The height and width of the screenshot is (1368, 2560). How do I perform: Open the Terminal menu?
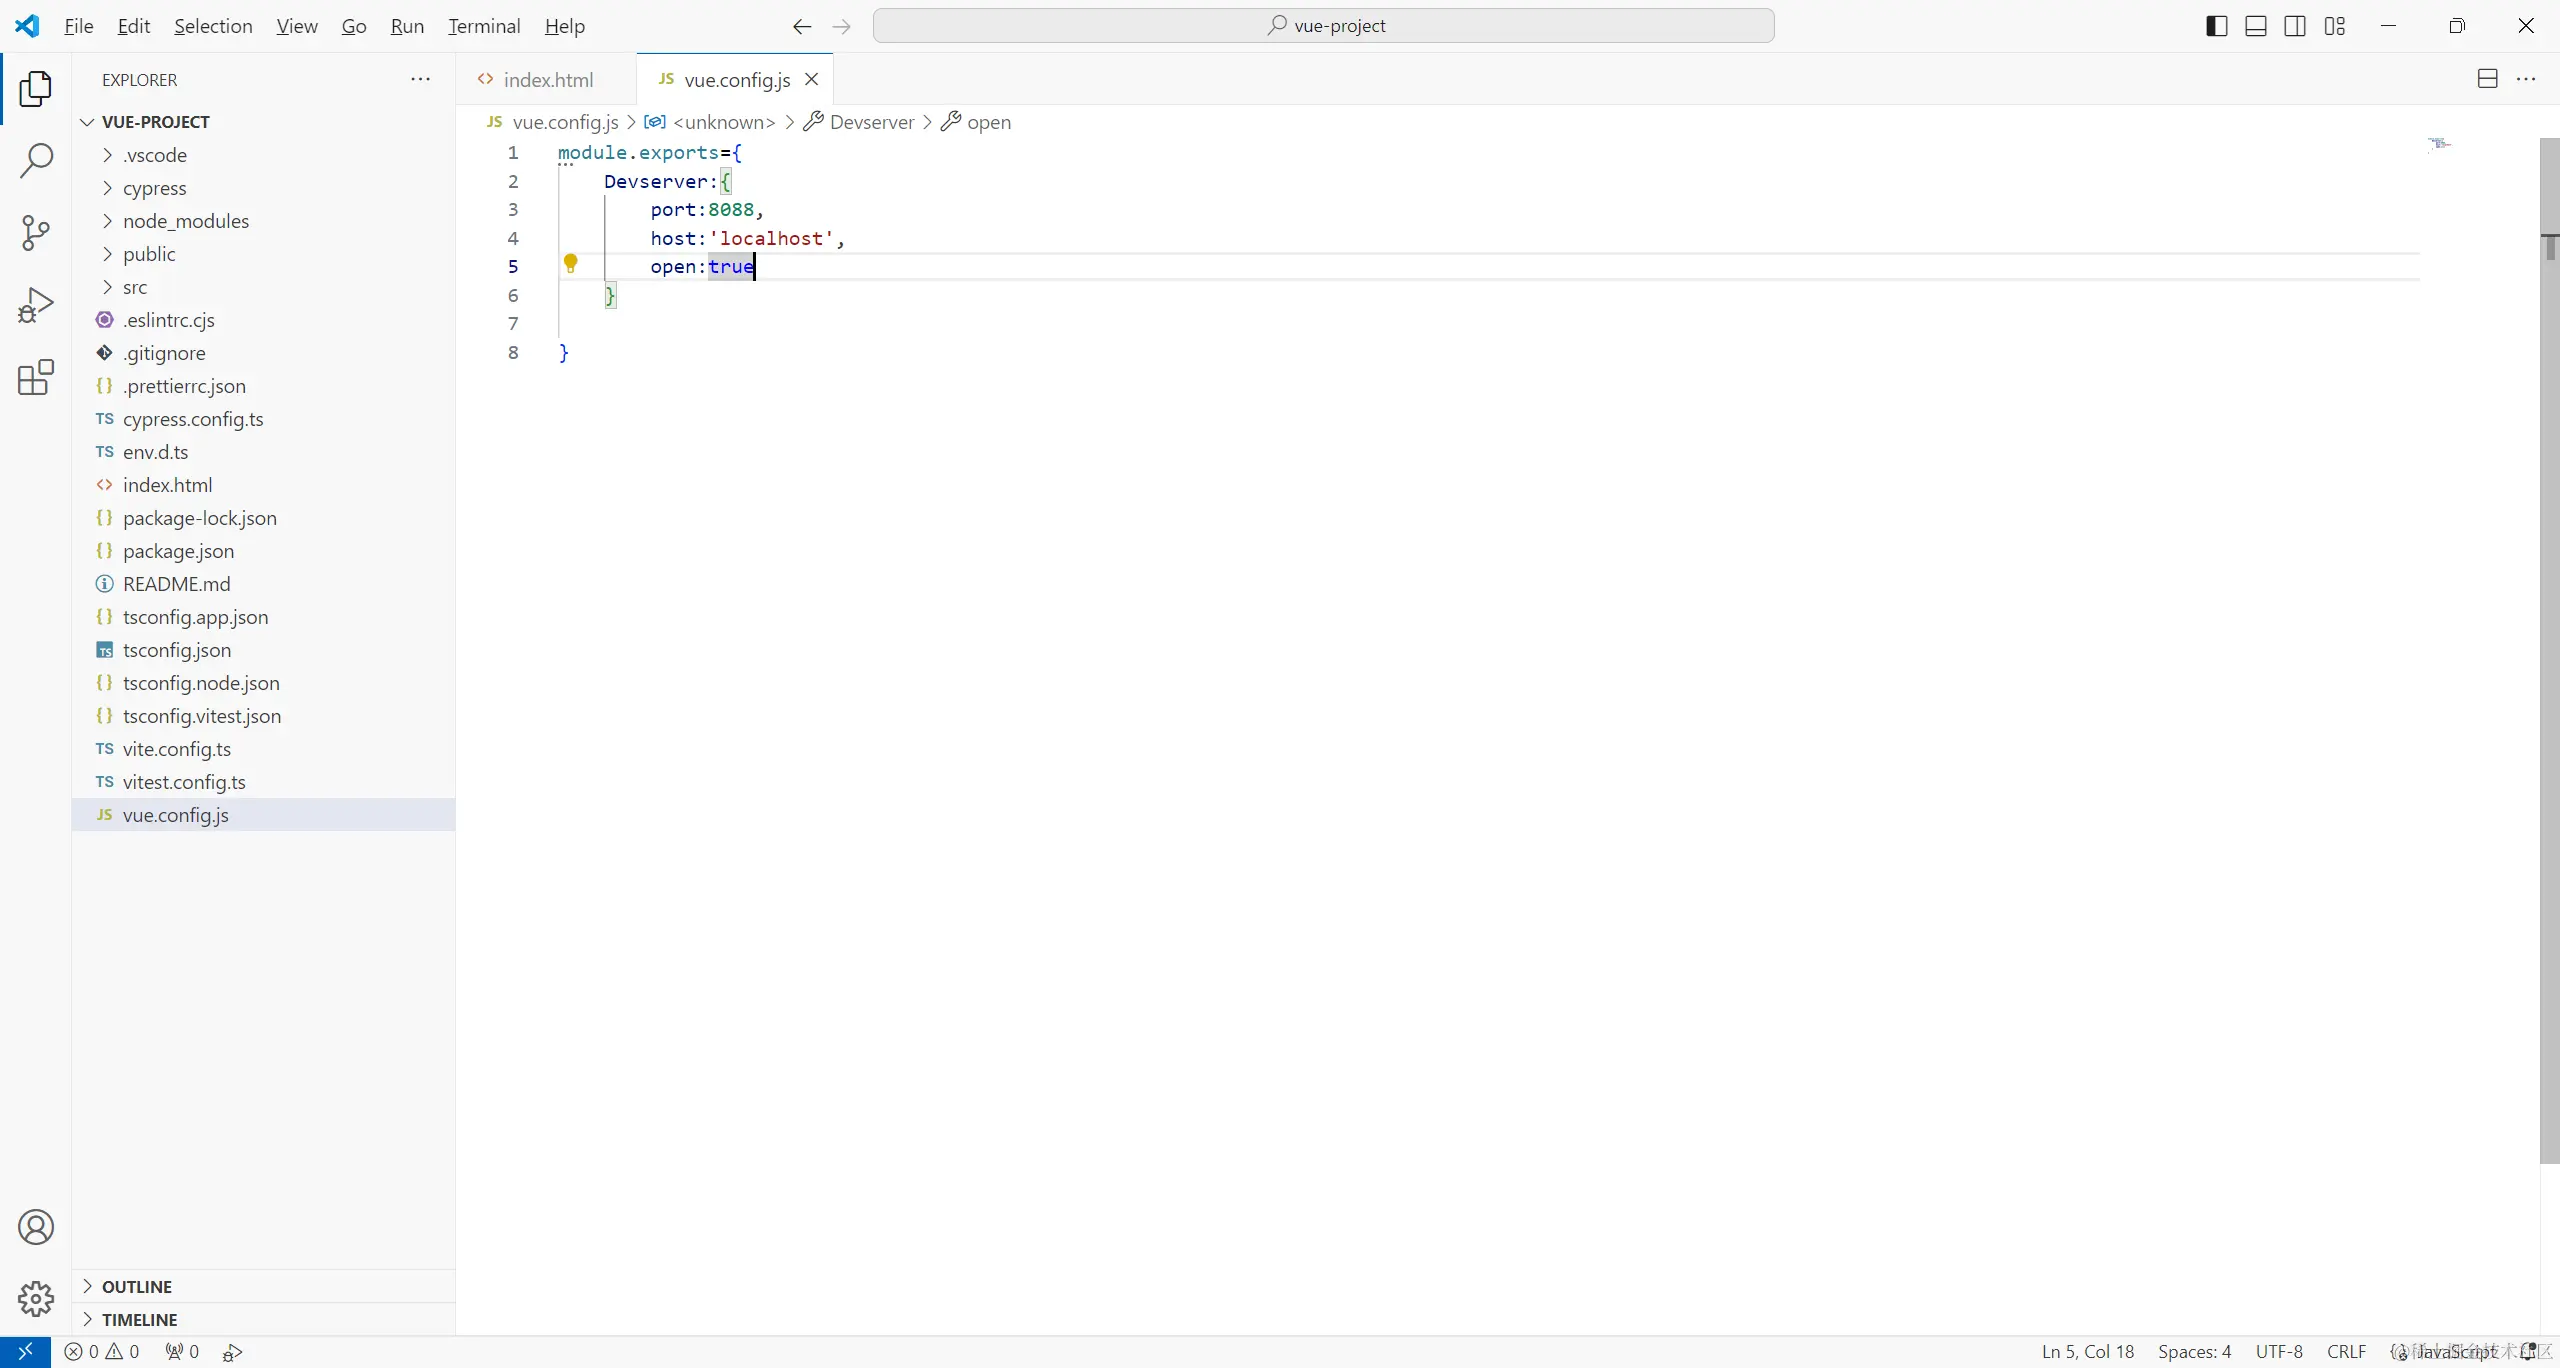(x=484, y=26)
